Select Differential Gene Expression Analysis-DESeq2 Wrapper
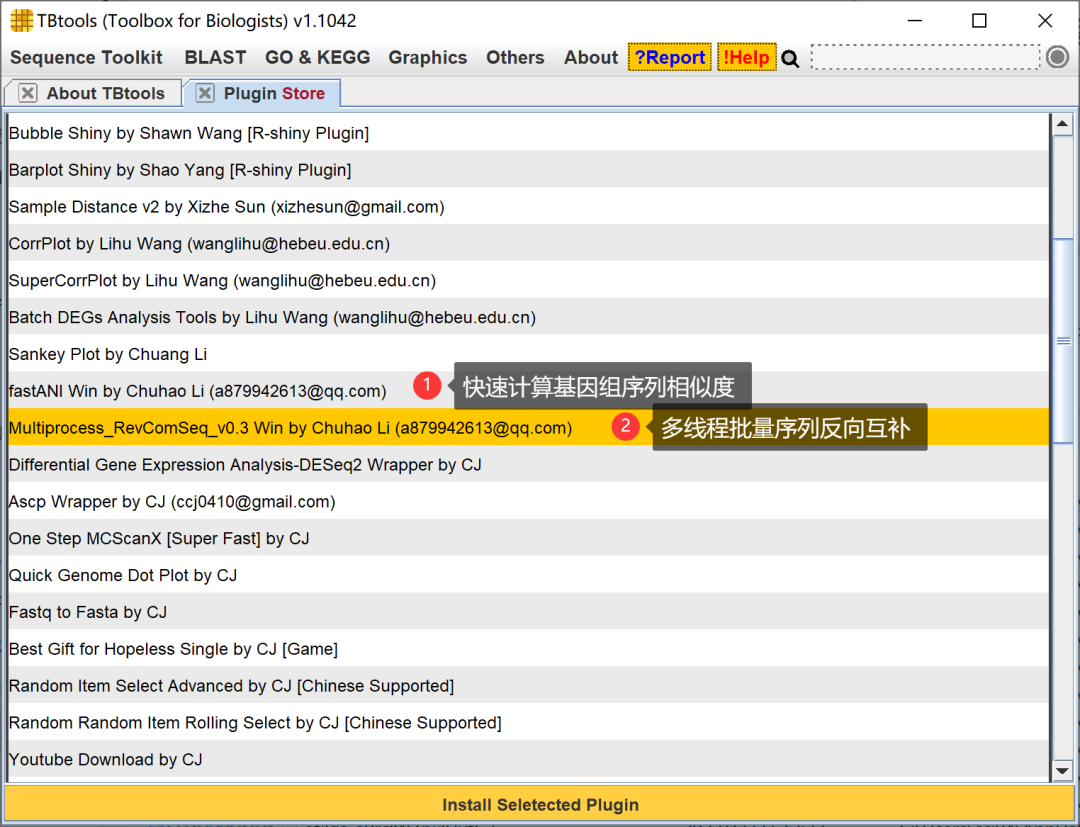1080x827 pixels. point(528,464)
